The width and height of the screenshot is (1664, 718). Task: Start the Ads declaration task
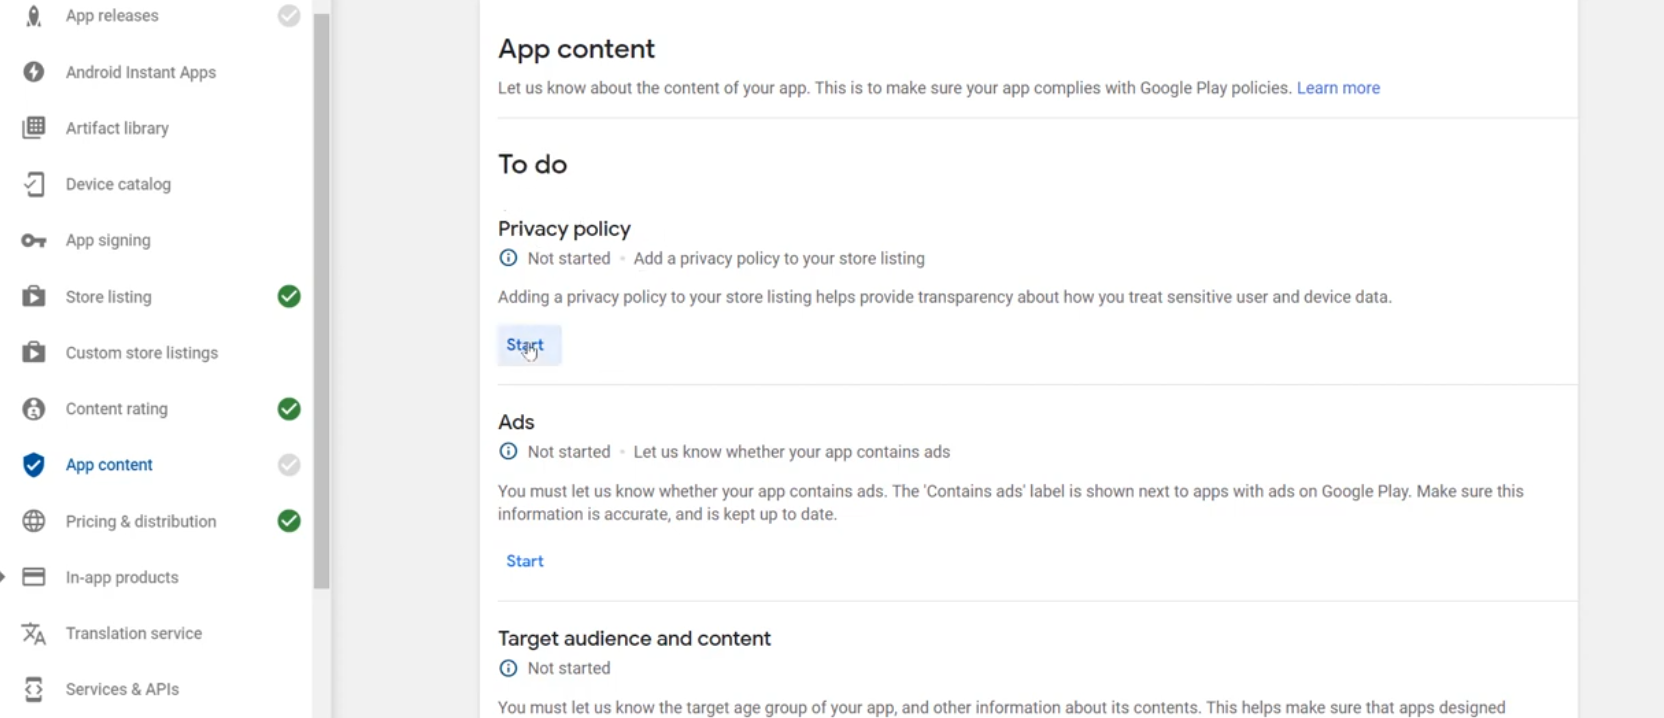point(525,561)
